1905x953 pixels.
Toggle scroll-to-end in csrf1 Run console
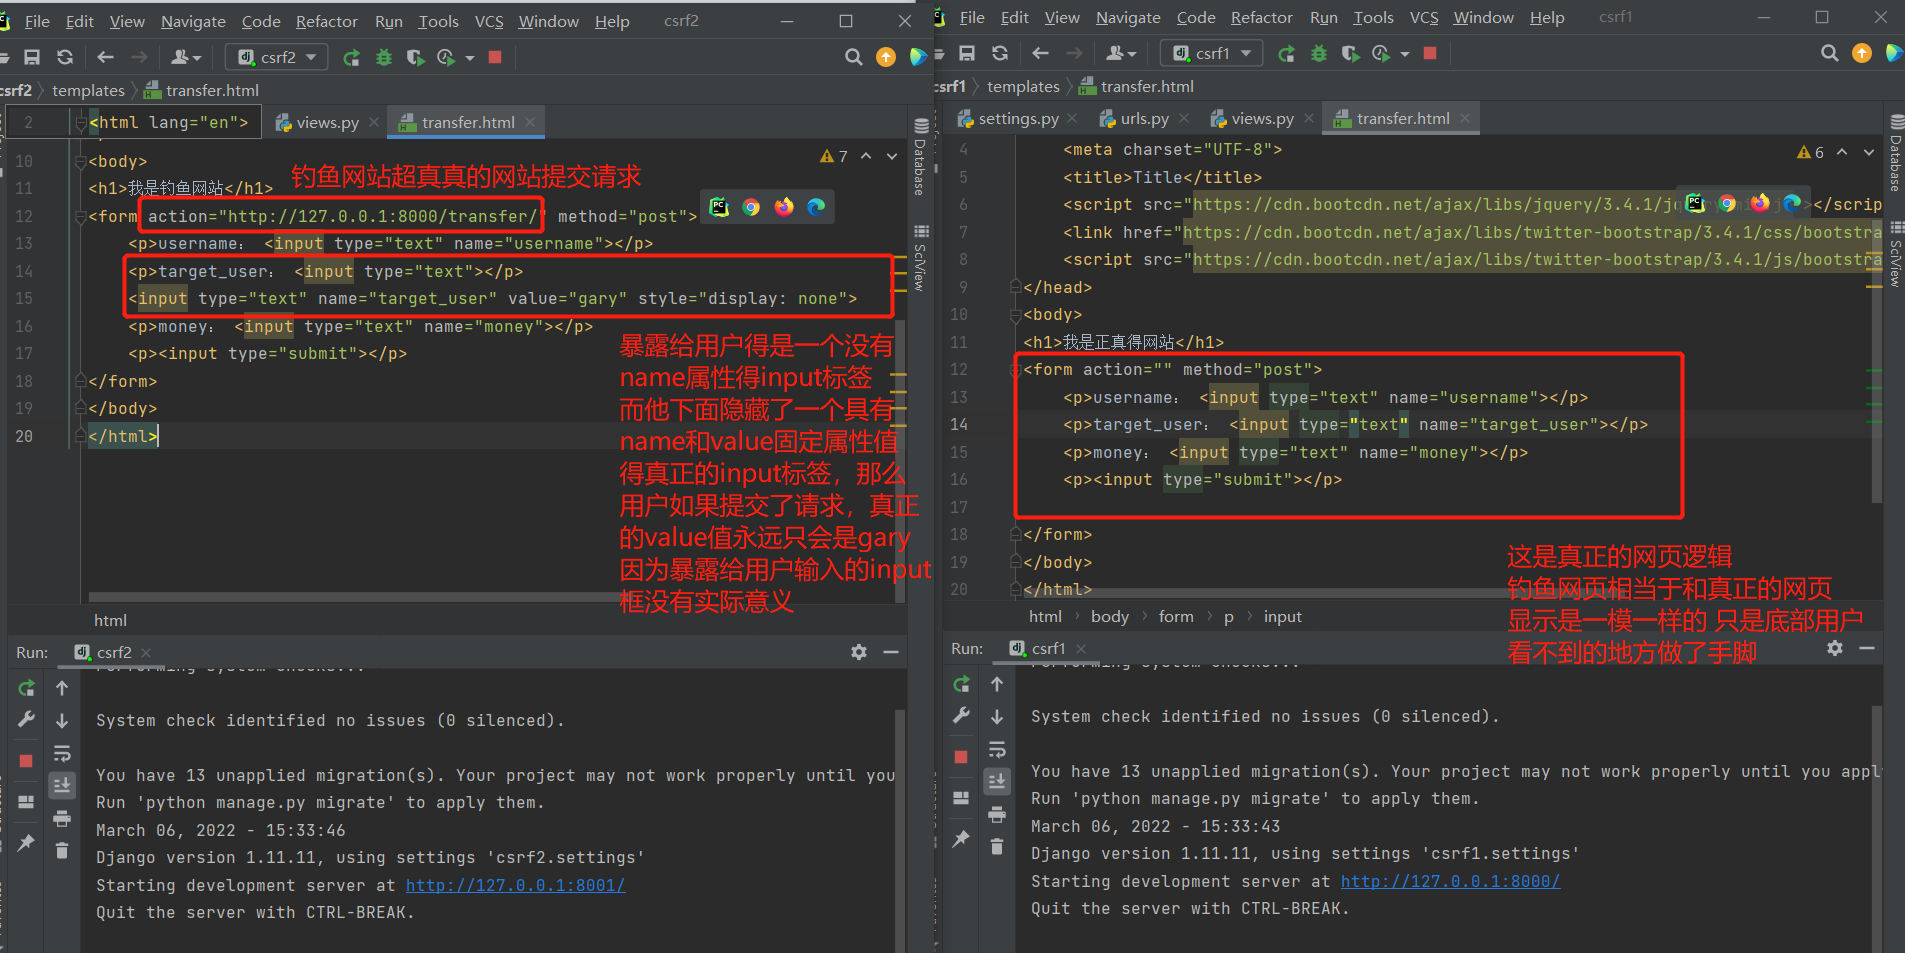click(x=997, y=781)
